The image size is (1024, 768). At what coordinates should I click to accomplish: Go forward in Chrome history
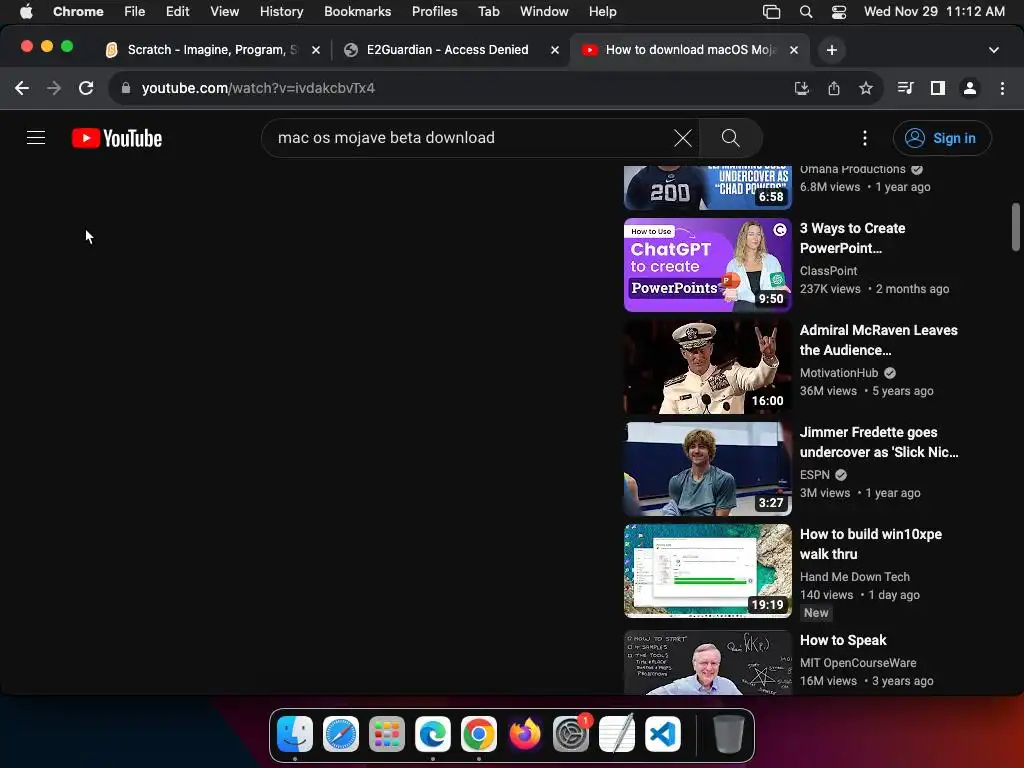tap(54, 88)
